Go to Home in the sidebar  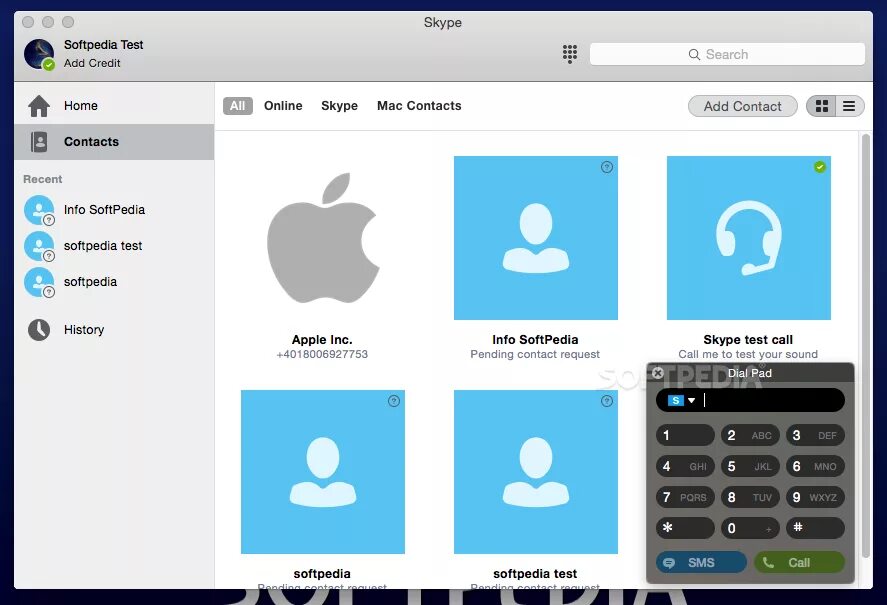114,106
